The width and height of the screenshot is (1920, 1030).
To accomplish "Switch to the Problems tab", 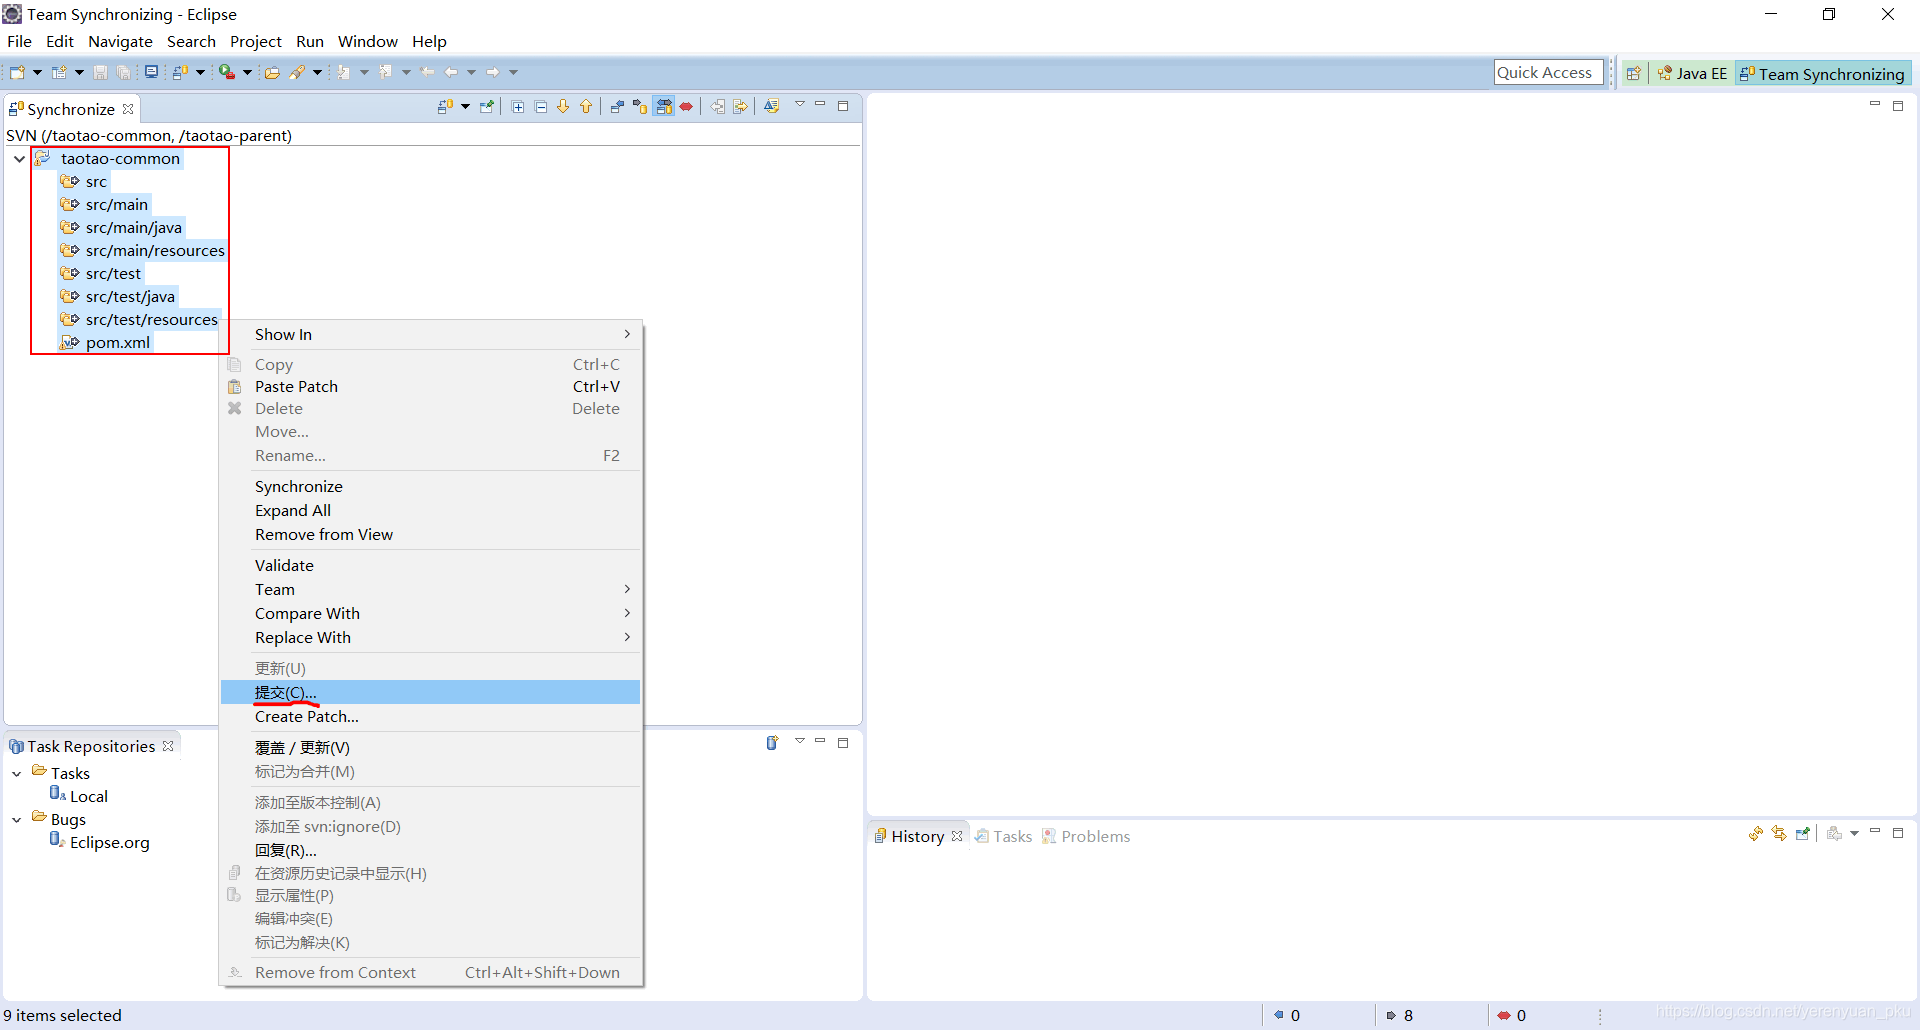I will click(1086, 837).
